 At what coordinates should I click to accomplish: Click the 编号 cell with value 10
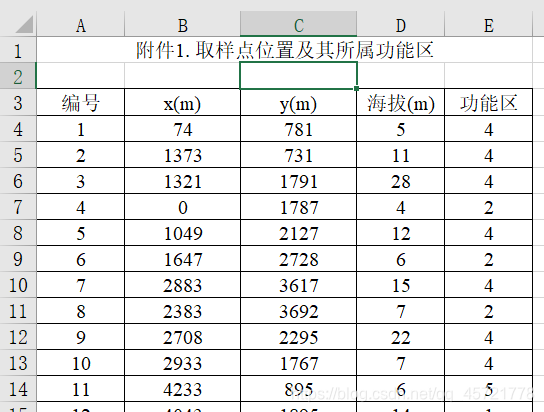click(80, 362)
